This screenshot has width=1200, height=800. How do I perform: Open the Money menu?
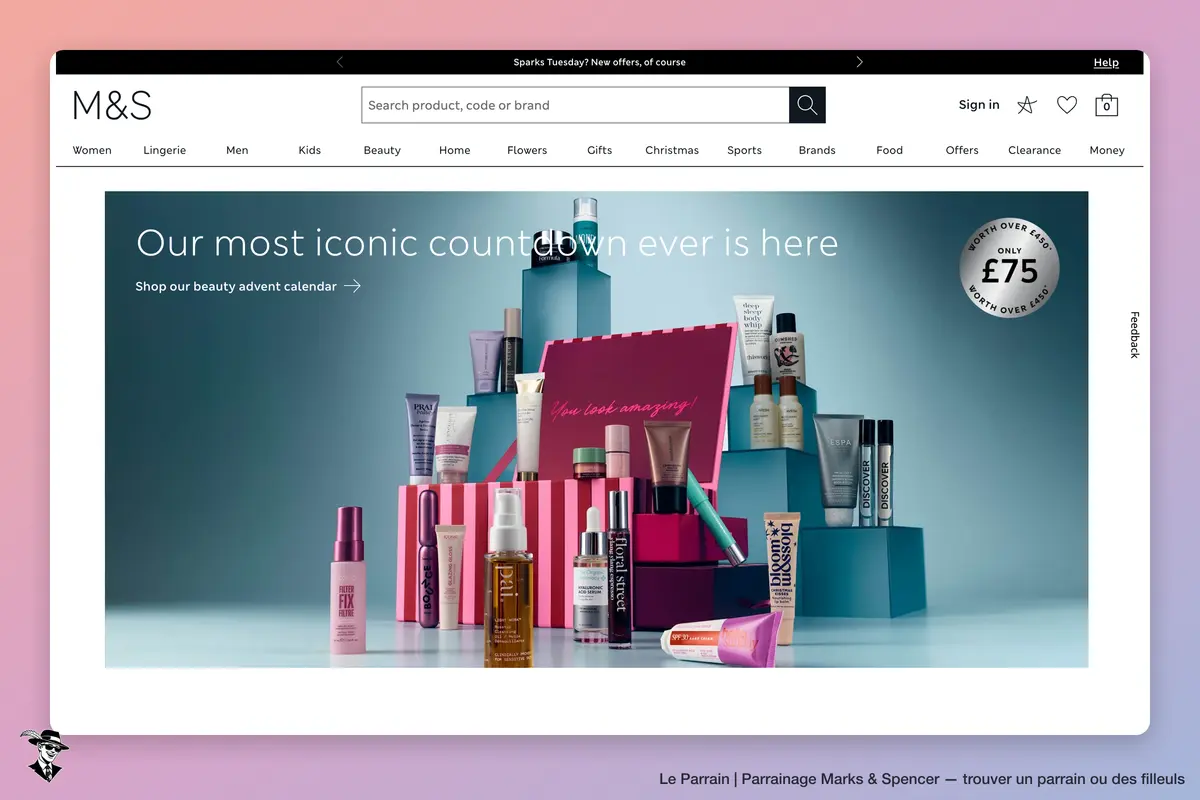pyautogui.click(x=1107, y=150)
